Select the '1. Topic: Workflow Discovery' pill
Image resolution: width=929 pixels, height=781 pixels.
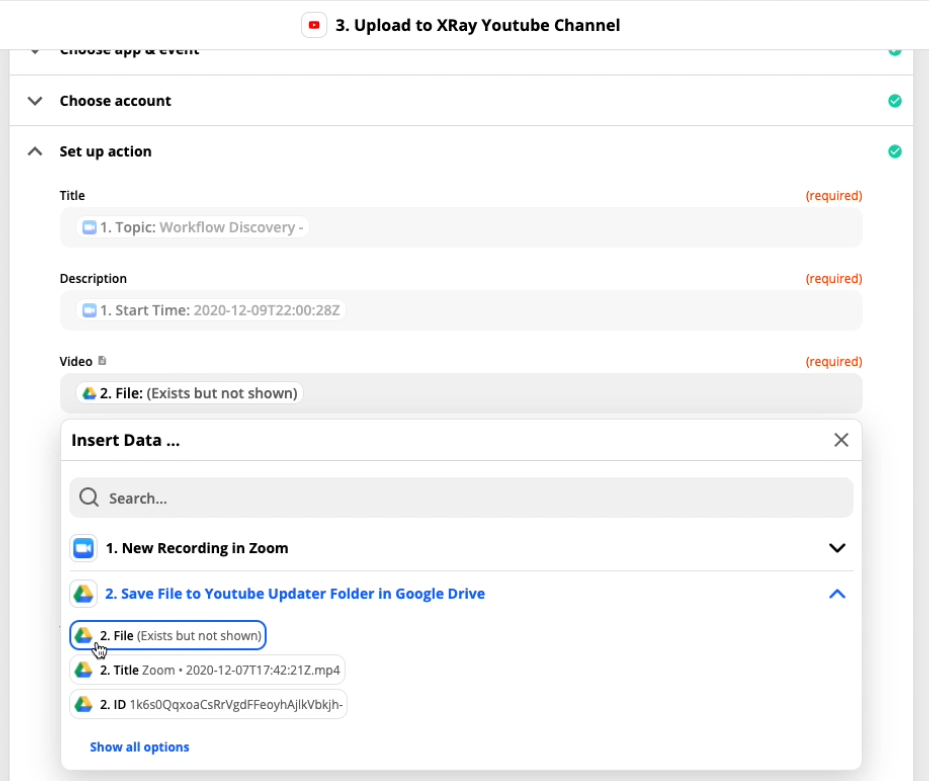[193, 228]
